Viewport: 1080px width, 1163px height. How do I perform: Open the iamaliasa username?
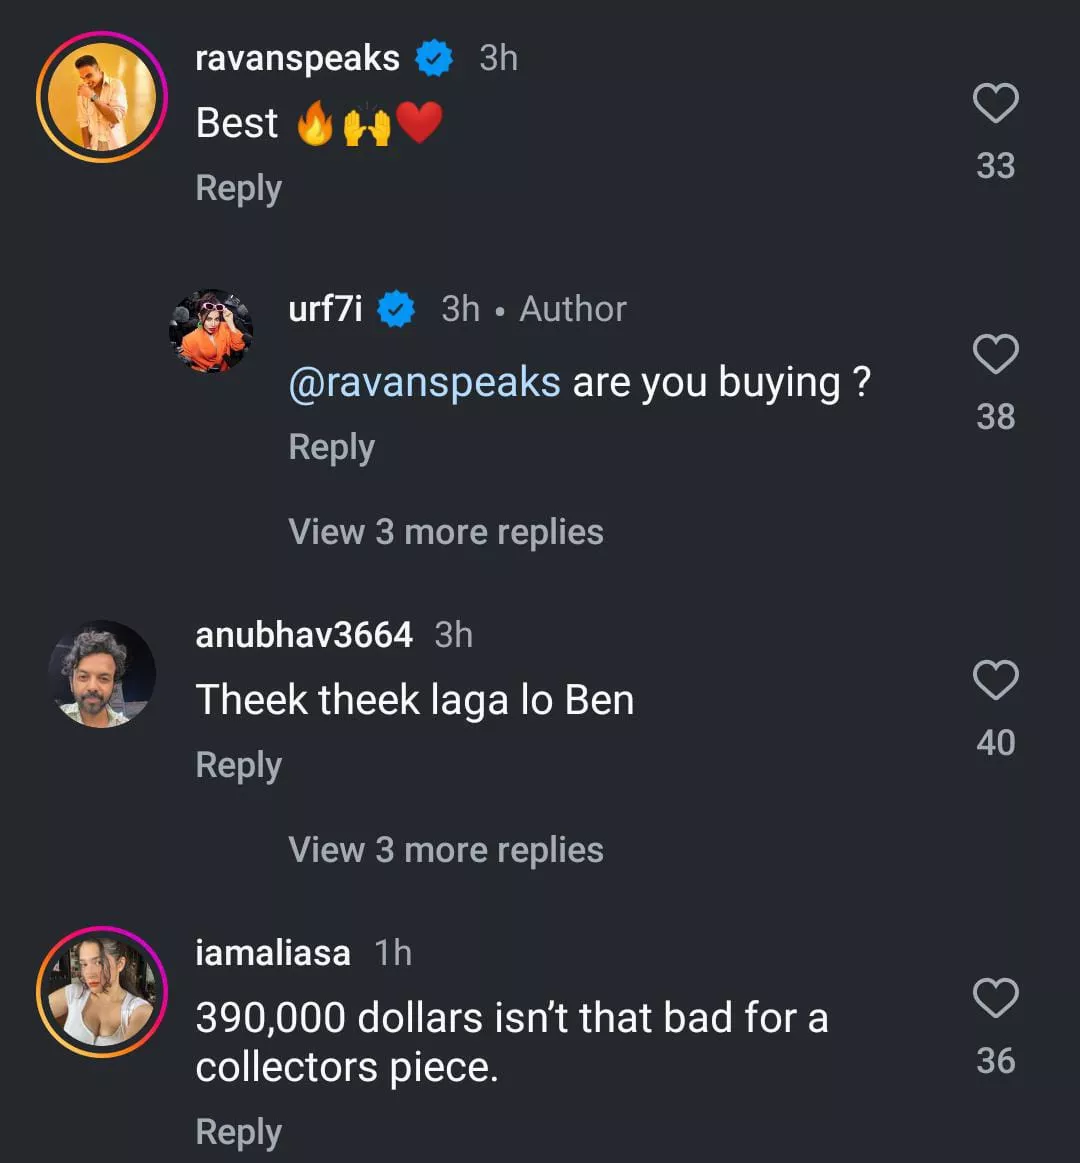(273, 953)
